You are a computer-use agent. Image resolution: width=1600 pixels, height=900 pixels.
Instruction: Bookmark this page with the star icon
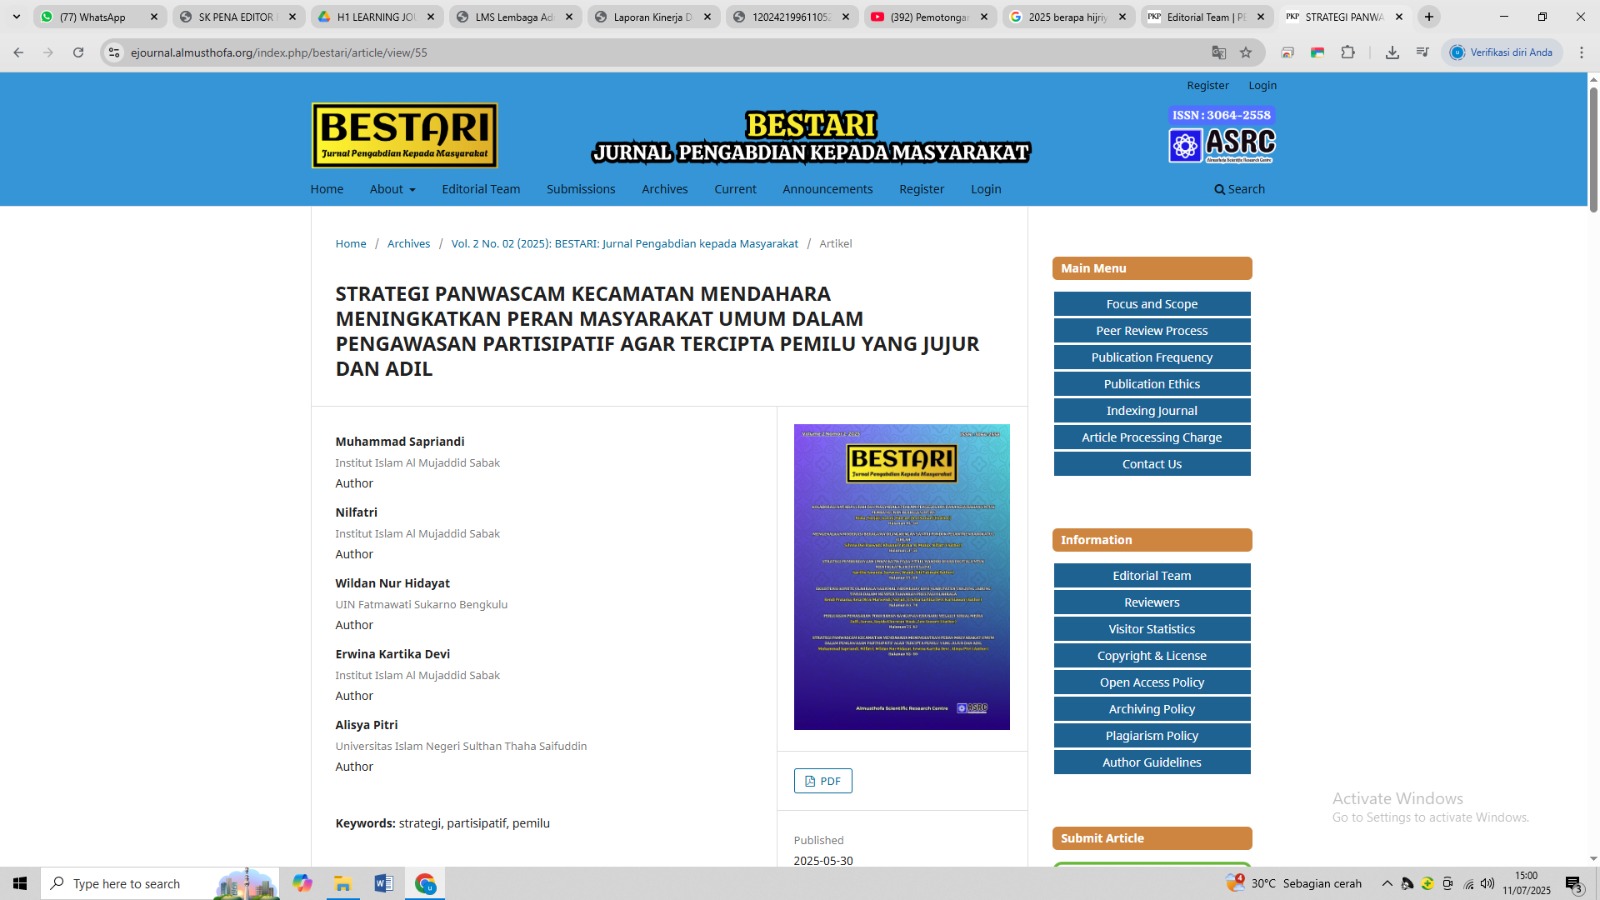(x=1246, y=52)
